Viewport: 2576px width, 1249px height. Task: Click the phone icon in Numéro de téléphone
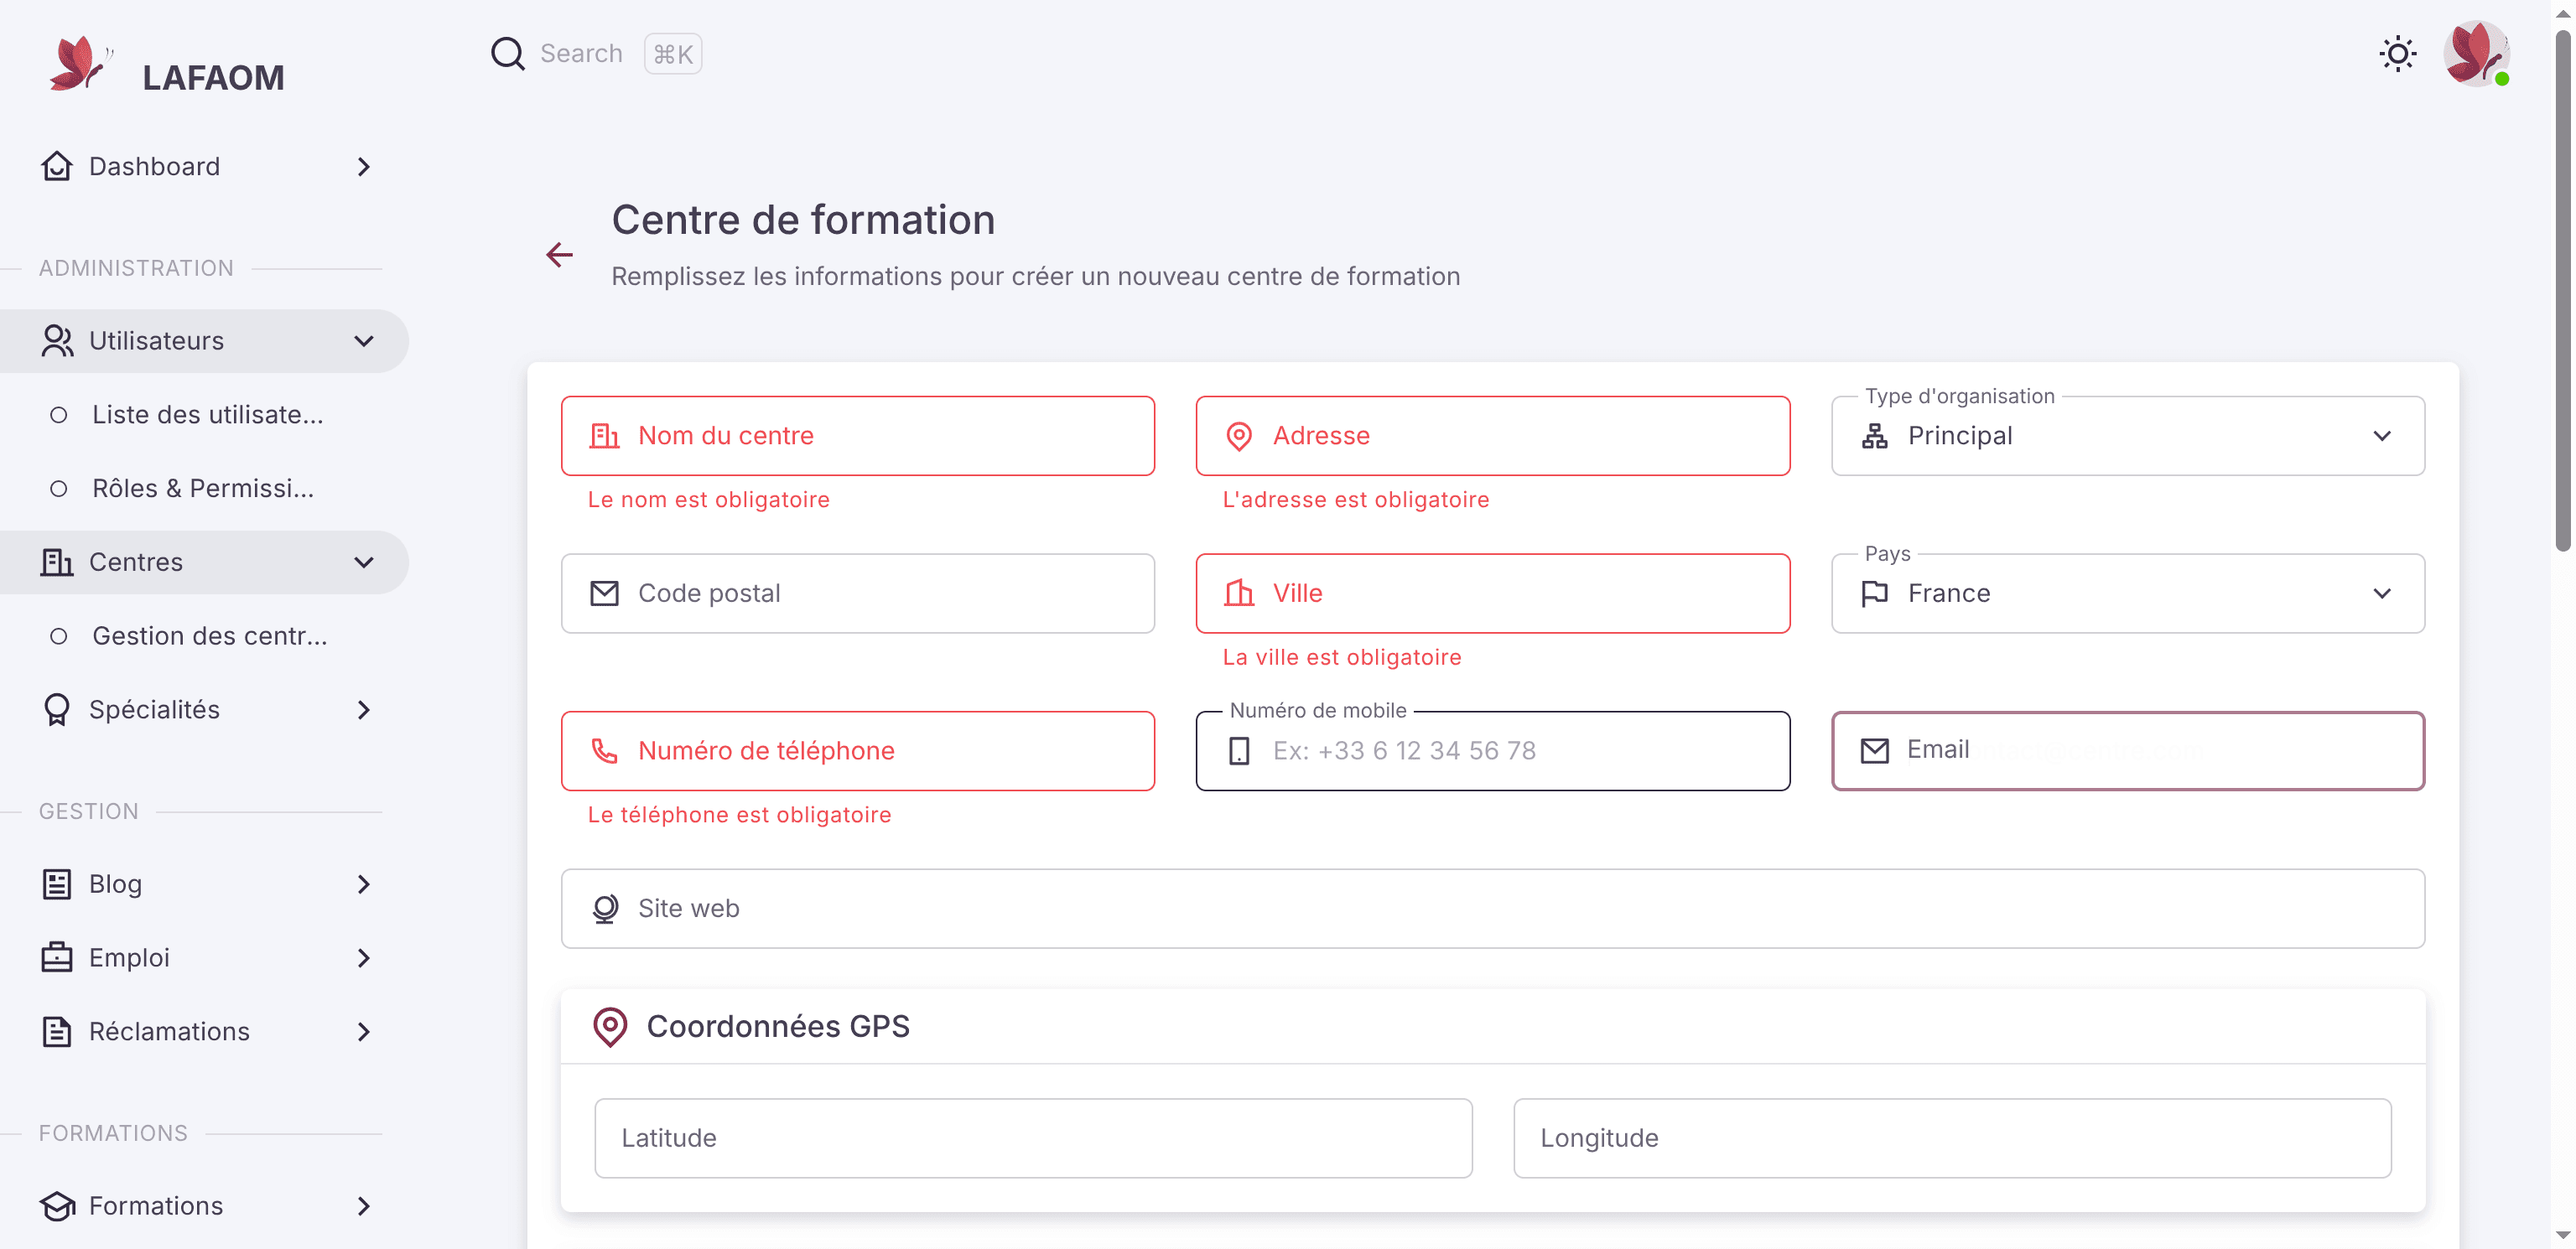[605, 751]
